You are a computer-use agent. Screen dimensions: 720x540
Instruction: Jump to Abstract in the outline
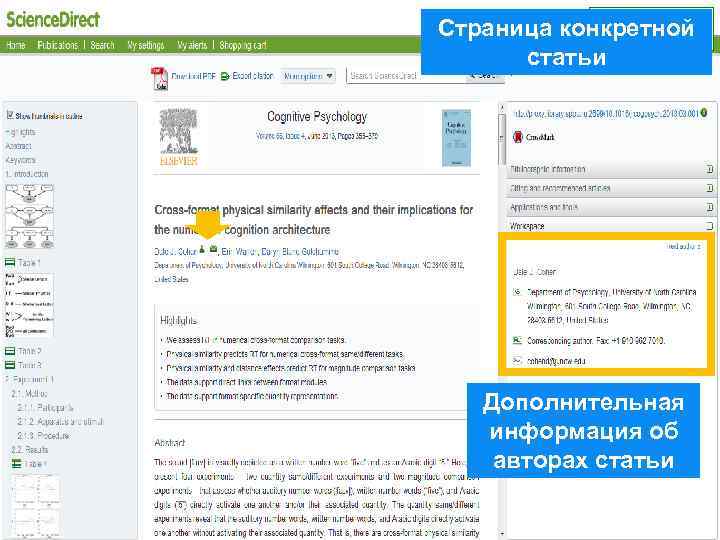pyautogui.click(x=18, y=146)
